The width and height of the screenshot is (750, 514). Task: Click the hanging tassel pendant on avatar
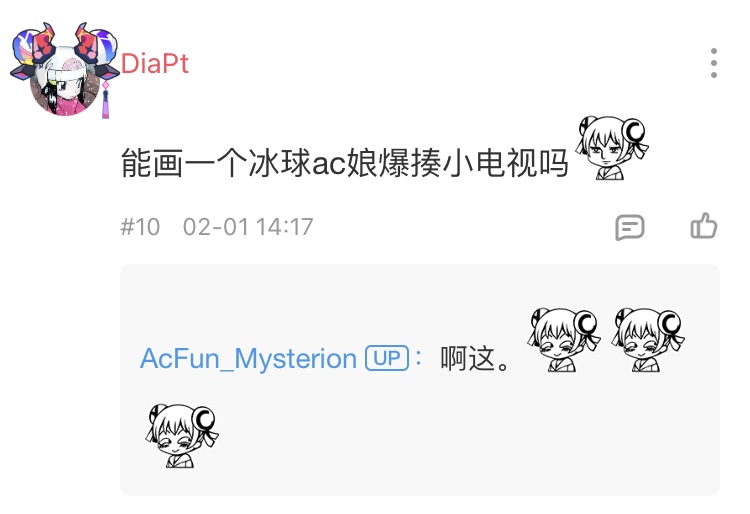point(105,99)
